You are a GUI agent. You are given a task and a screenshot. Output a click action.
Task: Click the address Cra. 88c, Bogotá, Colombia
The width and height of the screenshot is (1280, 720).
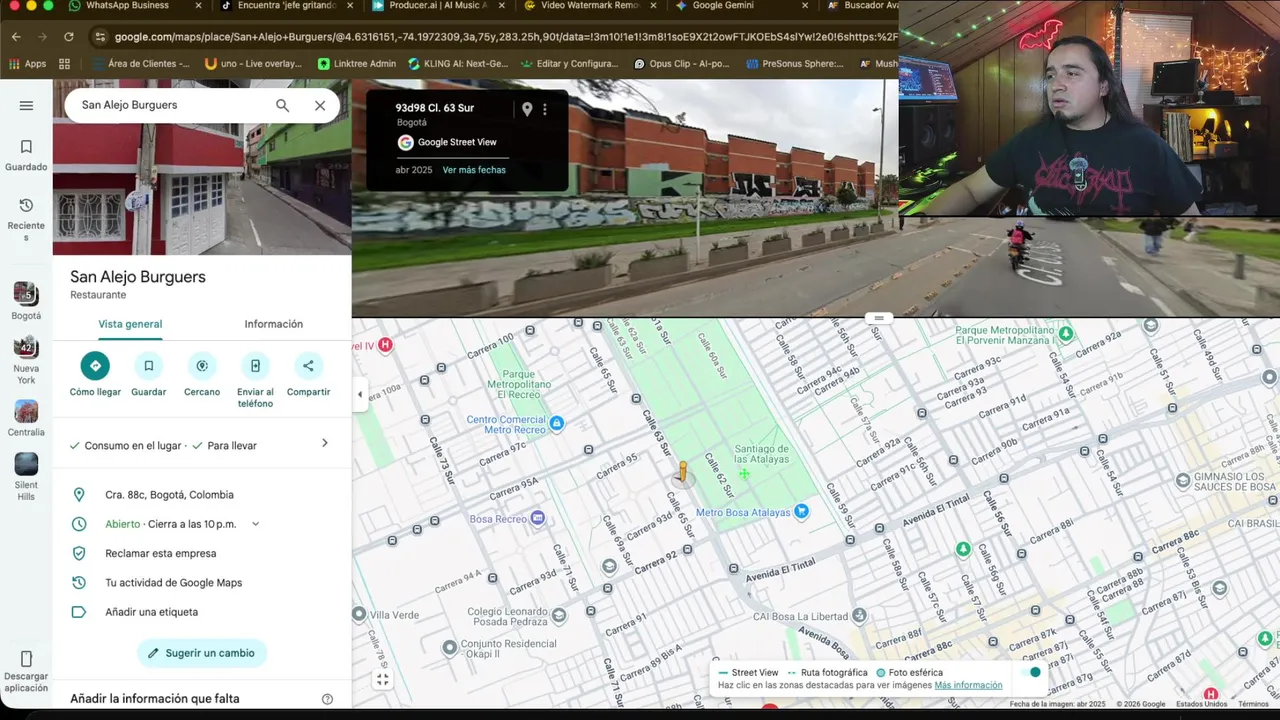pos(169,495)
